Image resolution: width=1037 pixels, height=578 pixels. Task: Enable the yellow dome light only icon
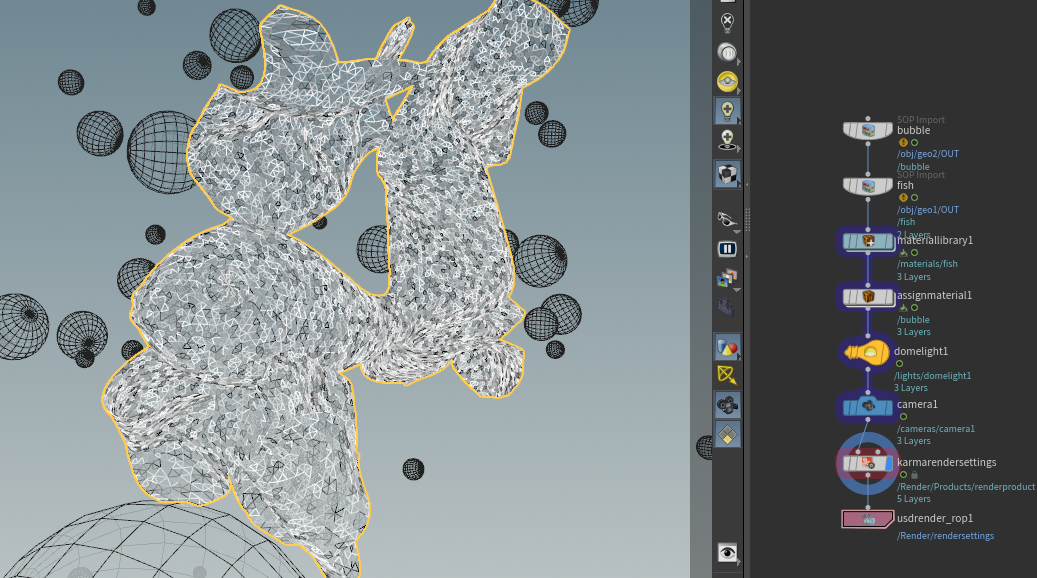727,81
